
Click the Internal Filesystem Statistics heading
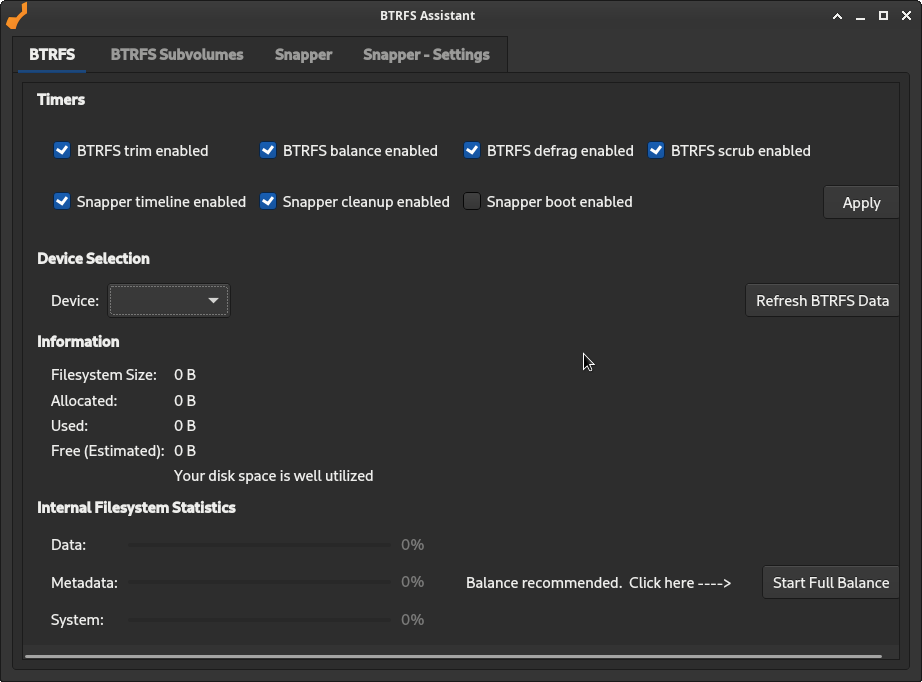(136, 507)
